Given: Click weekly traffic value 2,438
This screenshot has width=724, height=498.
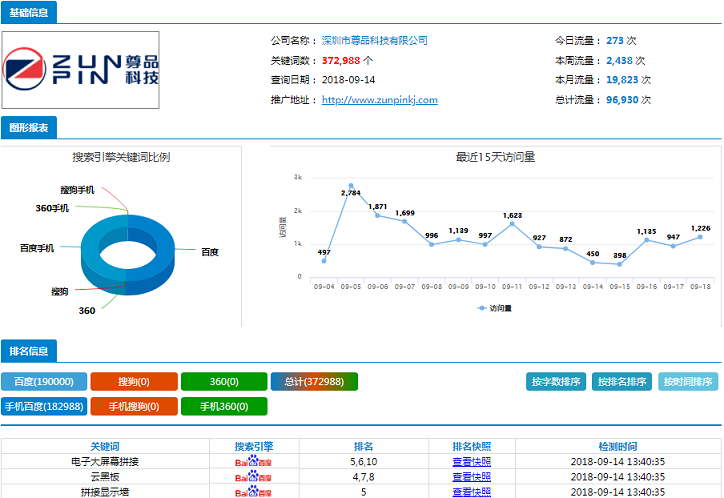Looking at the screenshot, I should pos(619,60).
